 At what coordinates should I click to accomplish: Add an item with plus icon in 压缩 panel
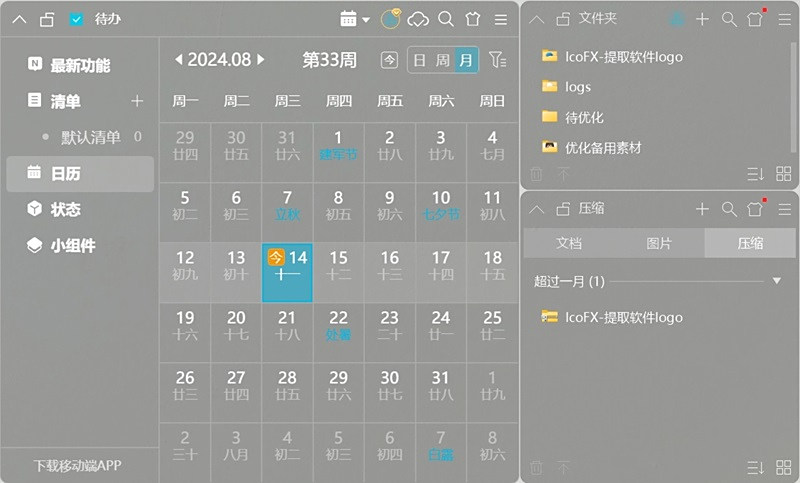tap(703, 209)
